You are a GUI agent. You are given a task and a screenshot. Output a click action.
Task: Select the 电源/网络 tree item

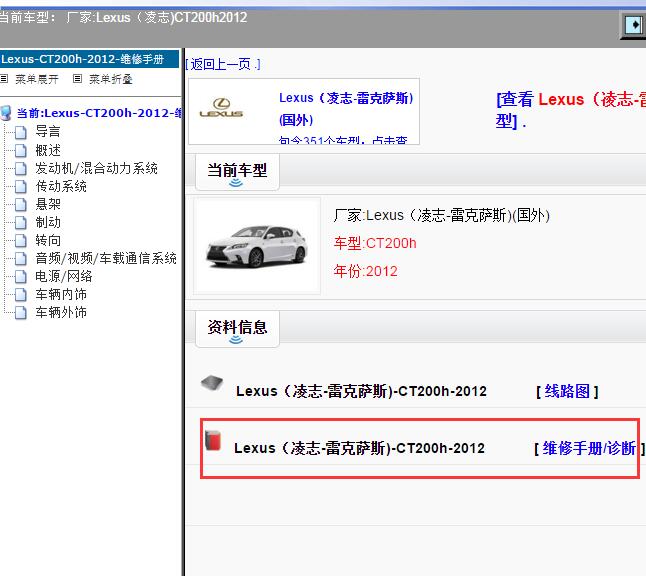[63, 276]
